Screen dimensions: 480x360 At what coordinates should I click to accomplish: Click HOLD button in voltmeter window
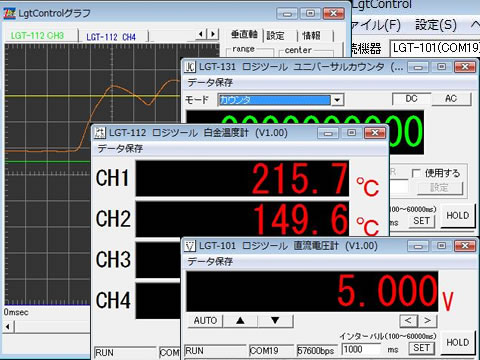[457, 342]
